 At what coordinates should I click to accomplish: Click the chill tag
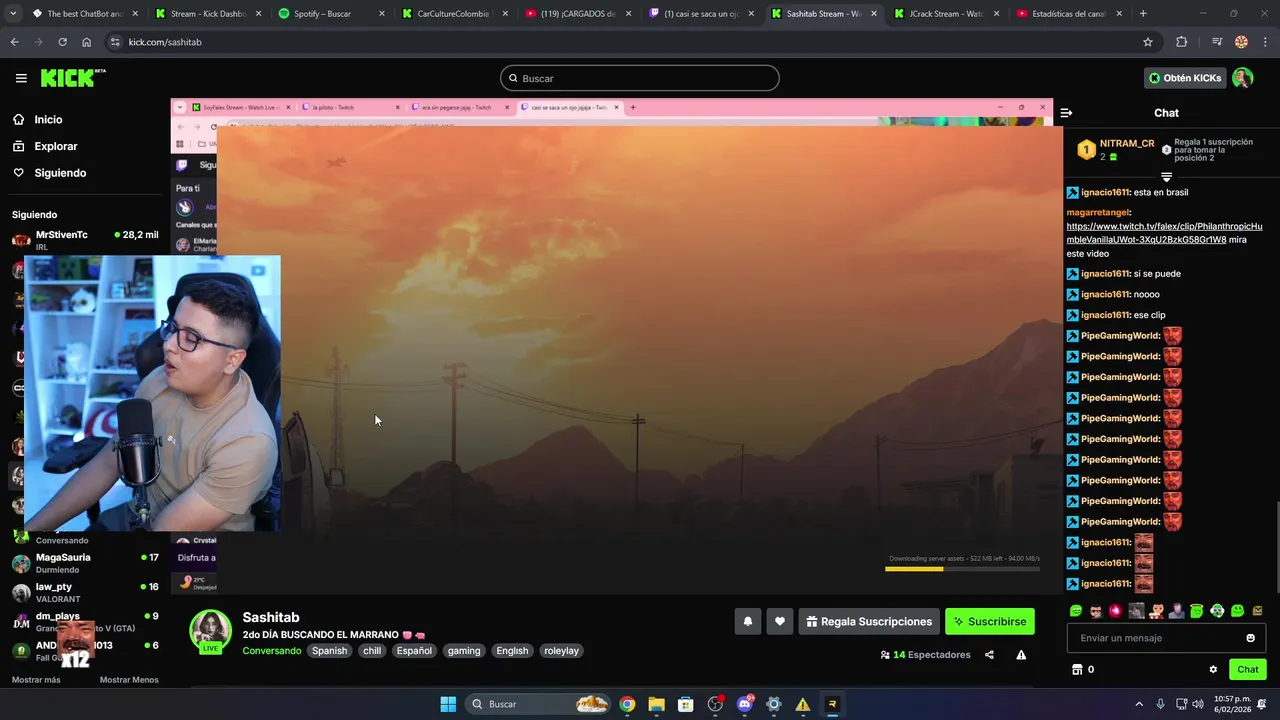point(372,651)
